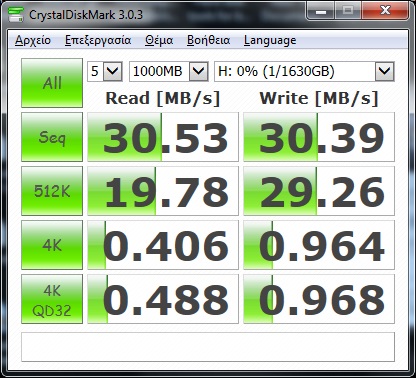
Task: Click the 4K QD32 write result 0.968
Action: tap(319, 299)
